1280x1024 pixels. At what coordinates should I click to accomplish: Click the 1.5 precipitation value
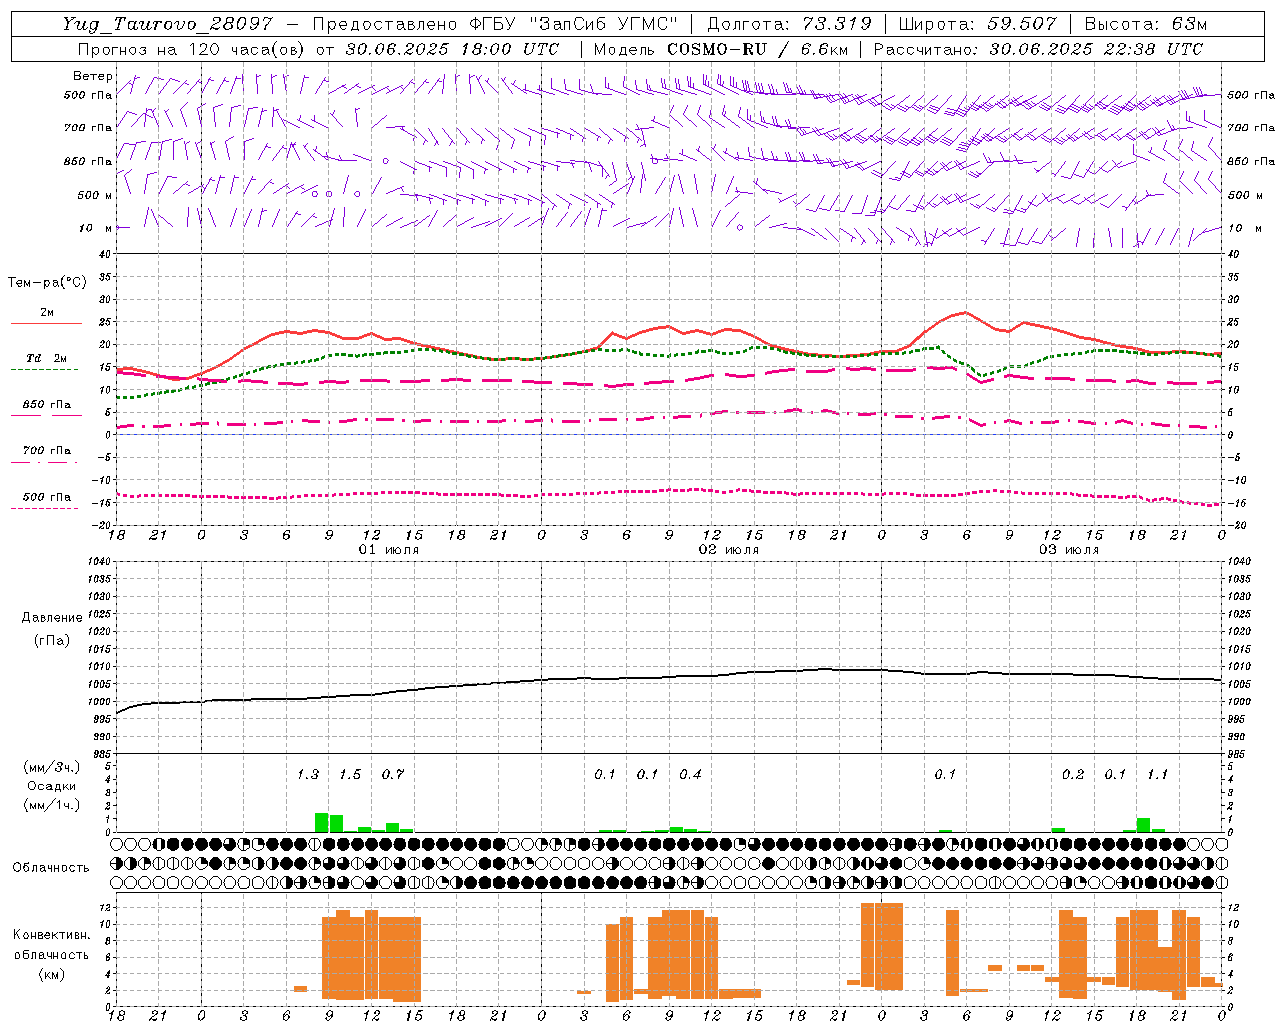point(350,775)
